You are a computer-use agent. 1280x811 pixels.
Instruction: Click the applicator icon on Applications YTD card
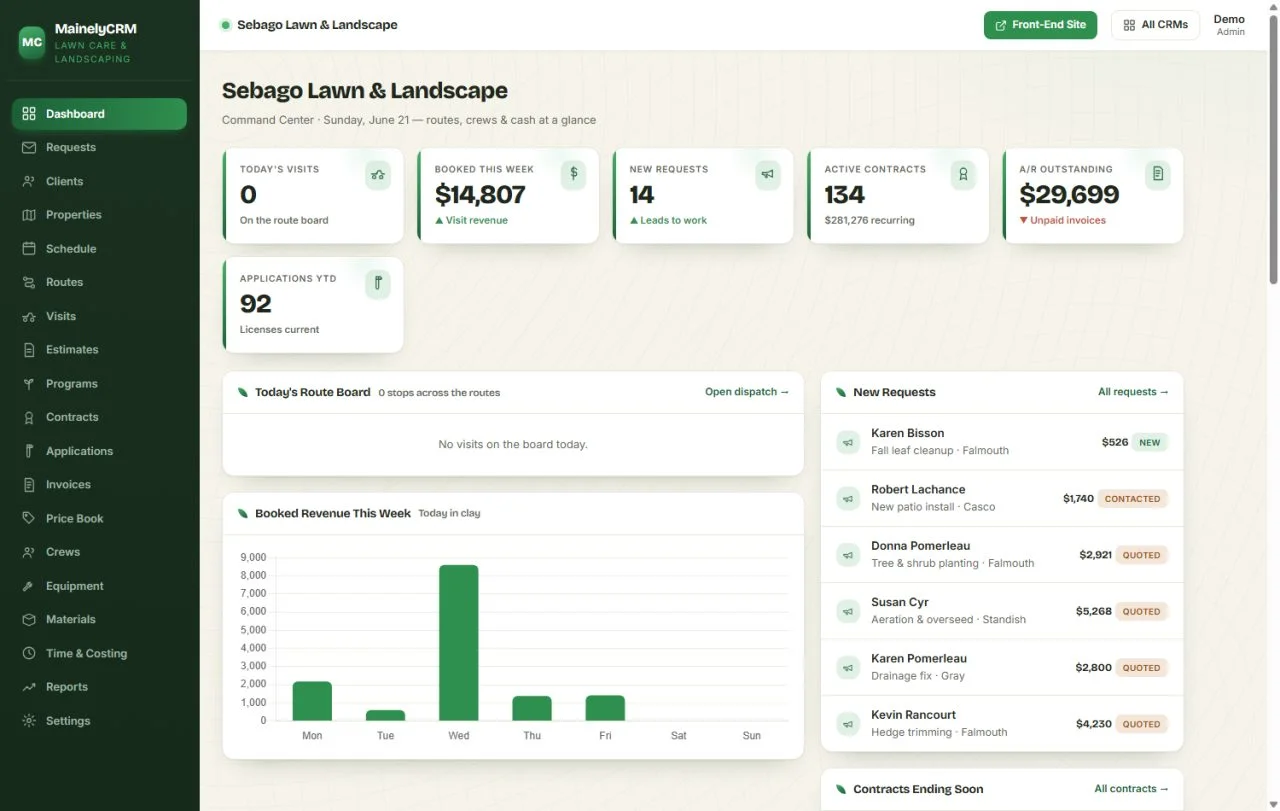pos(378,283)
